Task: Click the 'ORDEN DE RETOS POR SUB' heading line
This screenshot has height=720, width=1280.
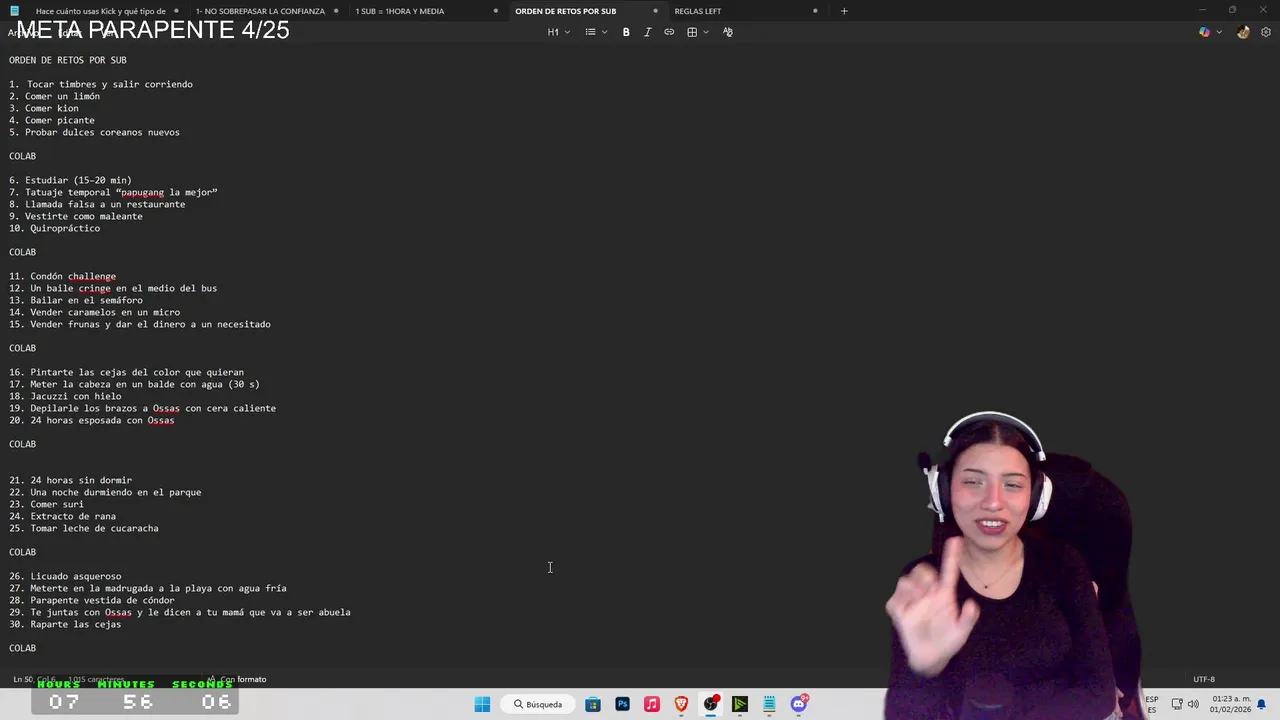Action: (x=68, y=60)
